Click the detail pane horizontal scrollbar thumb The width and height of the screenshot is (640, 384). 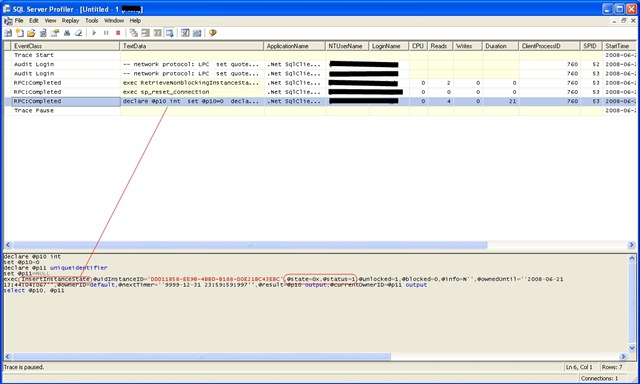click(x=202, y=357)
